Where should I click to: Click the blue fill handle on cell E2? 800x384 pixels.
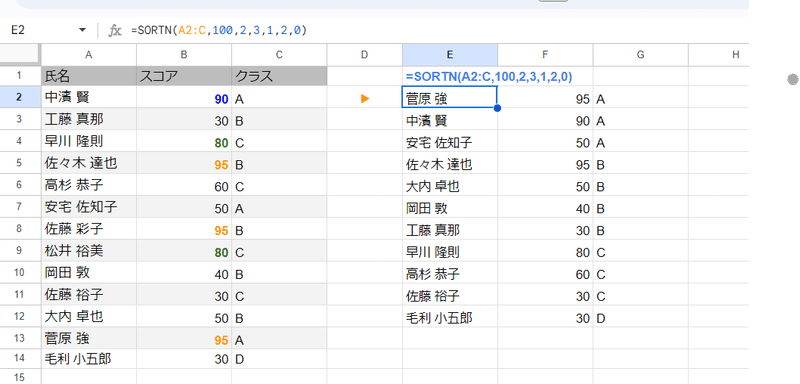pyautogui.click(x=497, y=108)
